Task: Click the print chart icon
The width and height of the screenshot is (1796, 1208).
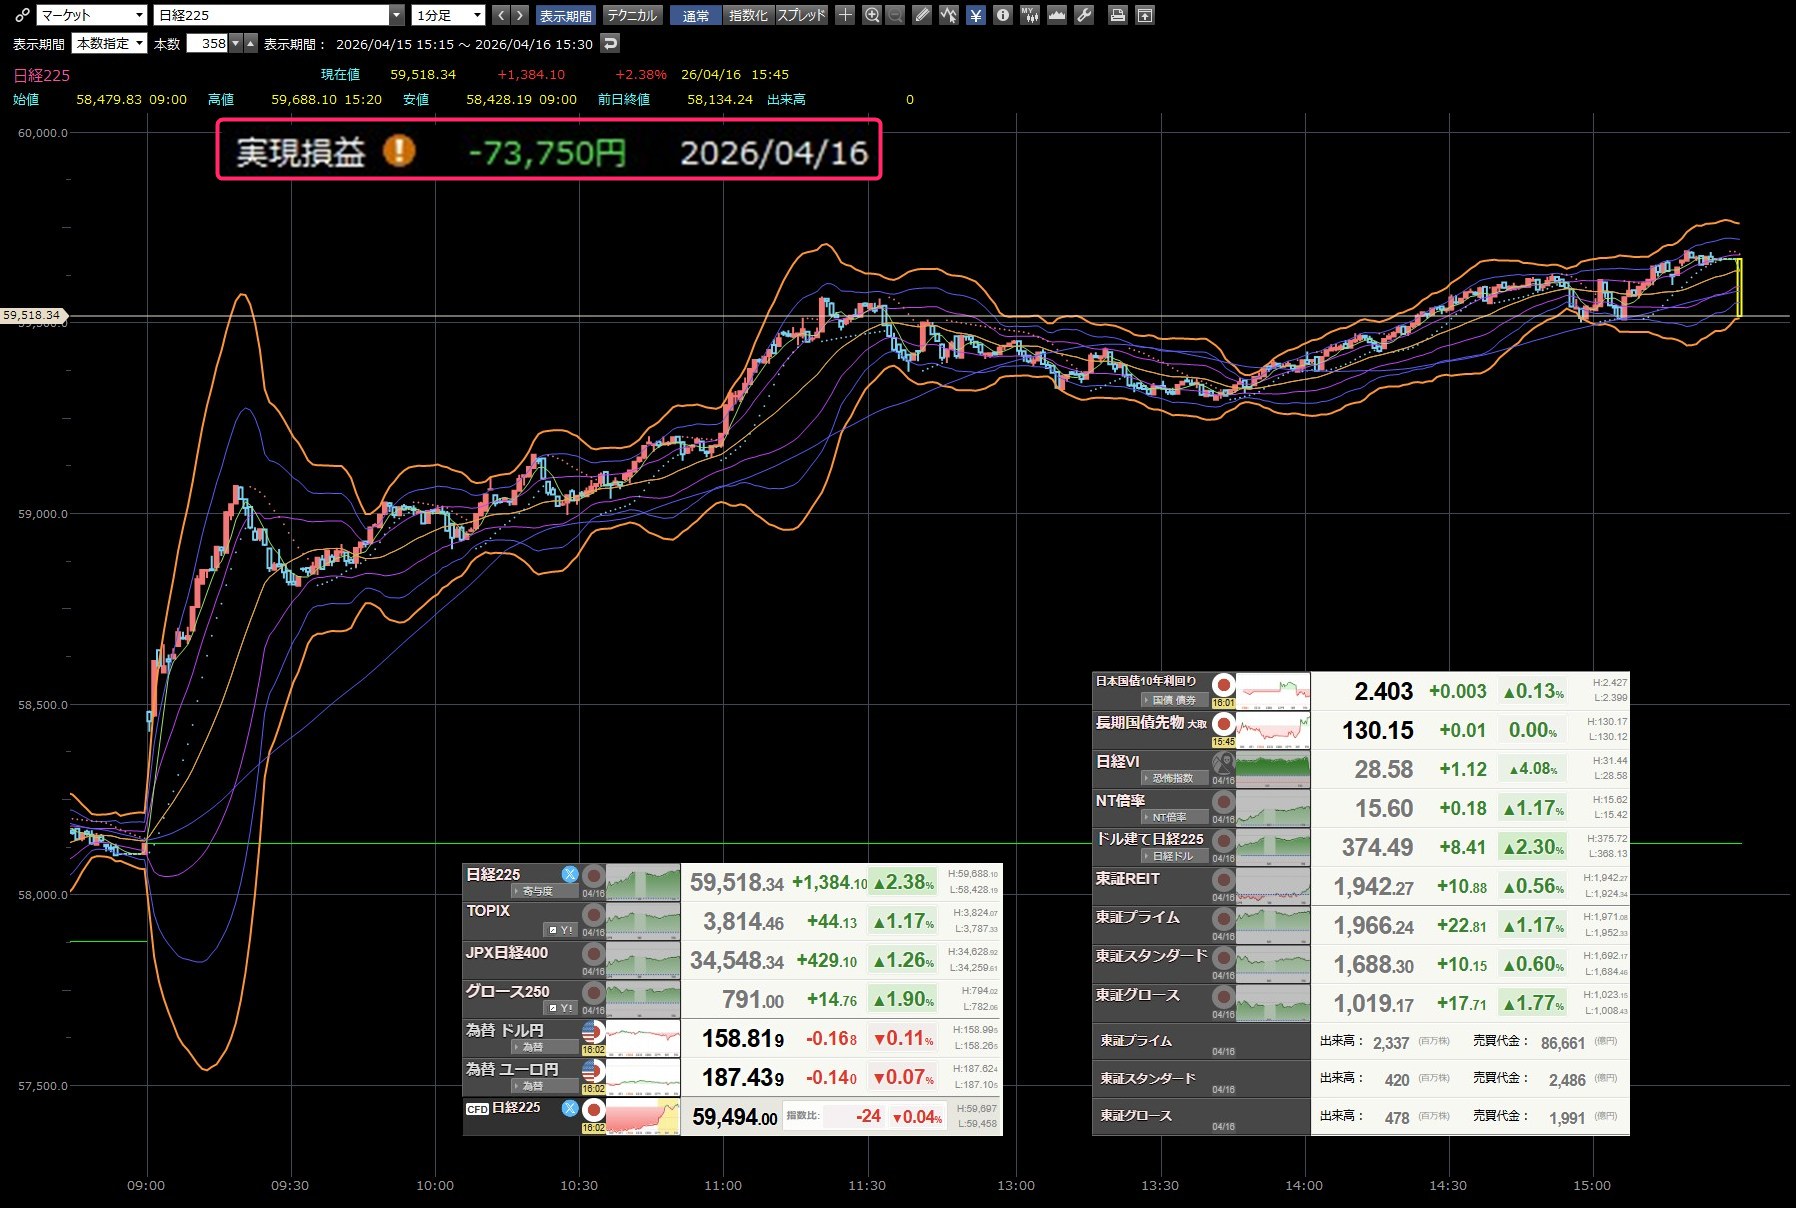Action: 1118,15
